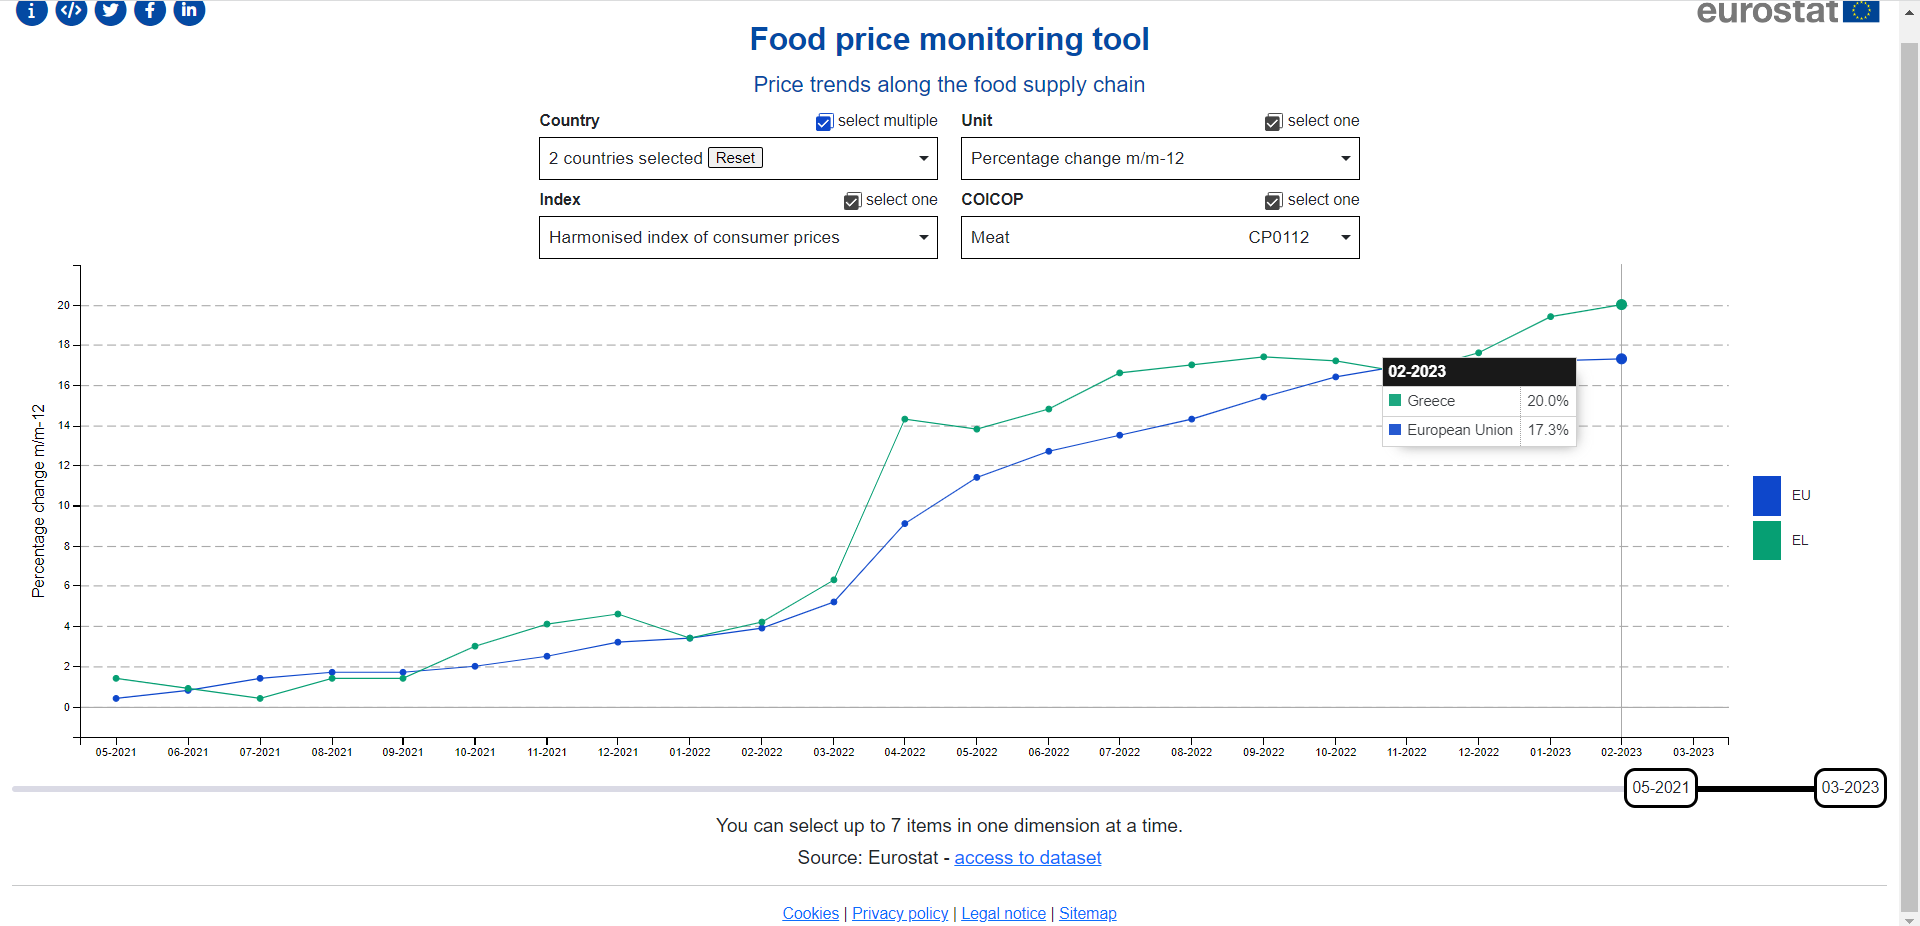This screenshot has height=926, width=1920.
Task: Click the Greece 02-2023 data point
Action: (1621, 305)
